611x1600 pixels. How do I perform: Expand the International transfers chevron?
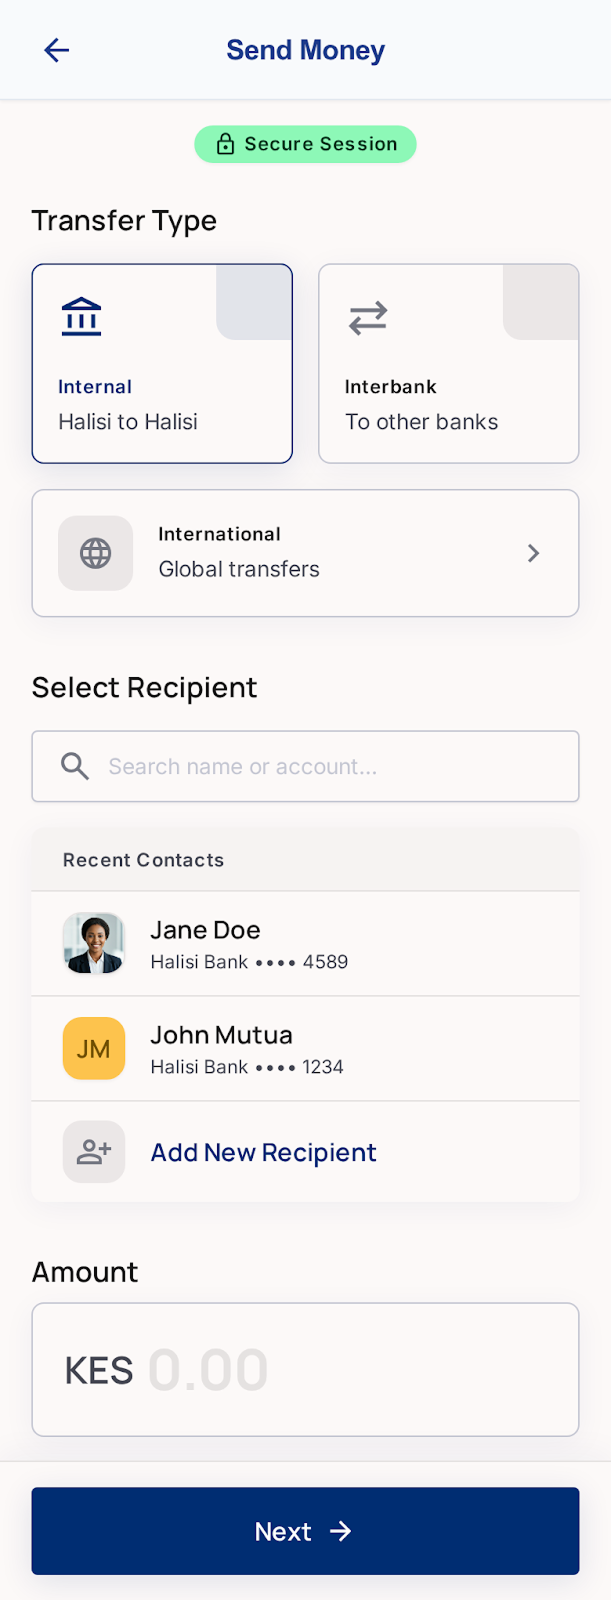[534, 553]
